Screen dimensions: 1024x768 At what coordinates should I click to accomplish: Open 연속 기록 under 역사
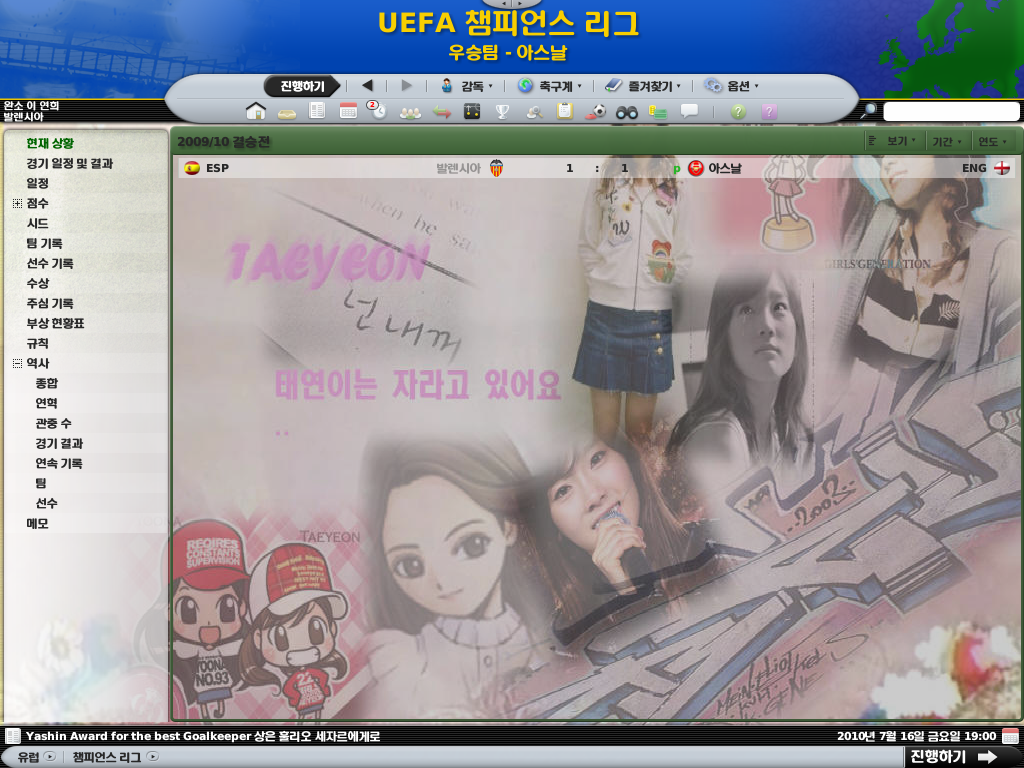pos(59,463)
